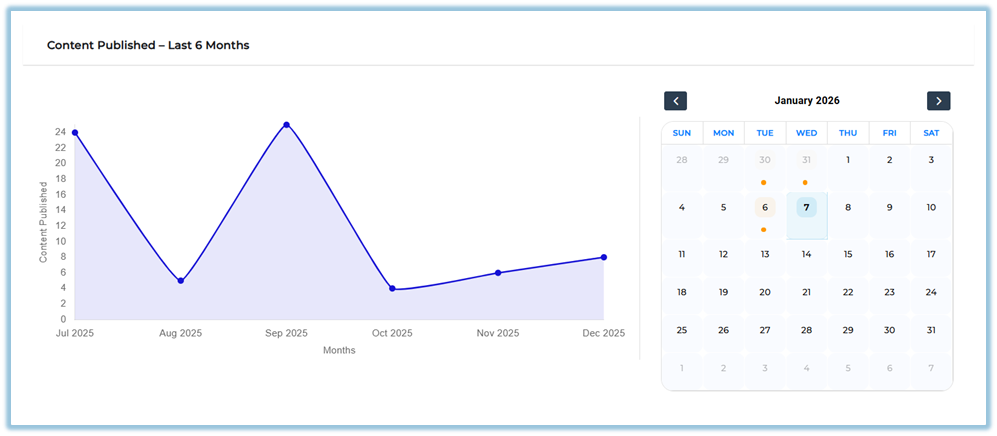The image size is (997, 436).
Task: Go to previous month in calendar
Action: click(x=675, y=101)
